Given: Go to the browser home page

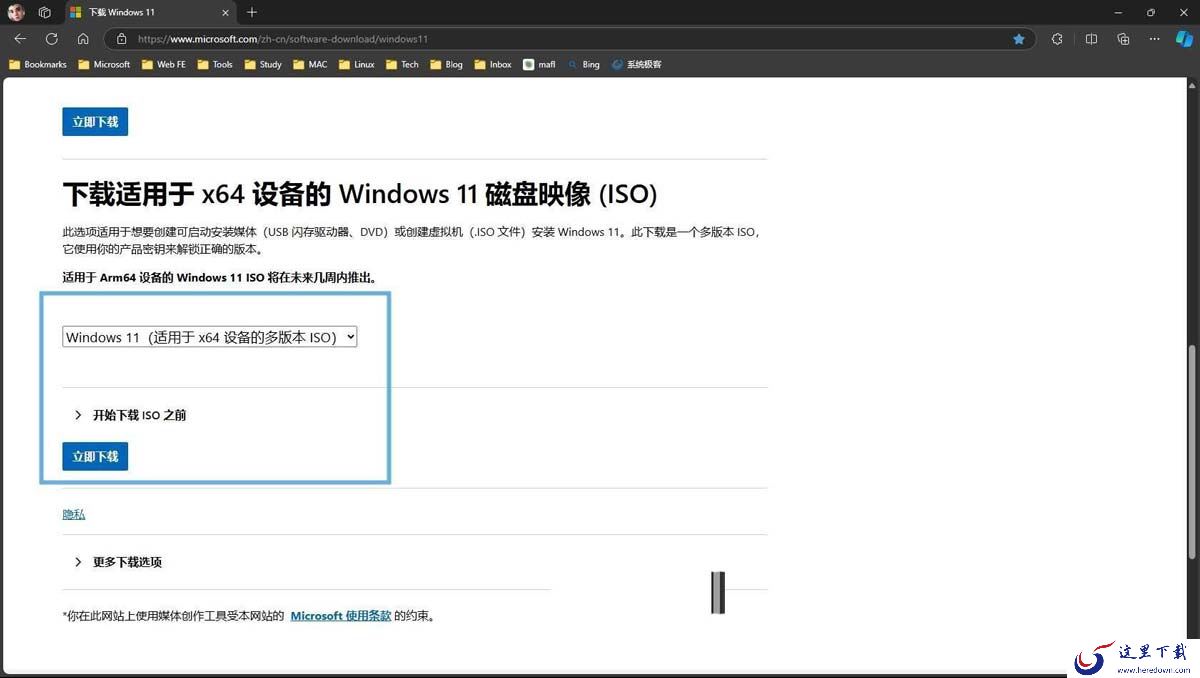Looking at the screenshot, I should [x=83, y=39].
